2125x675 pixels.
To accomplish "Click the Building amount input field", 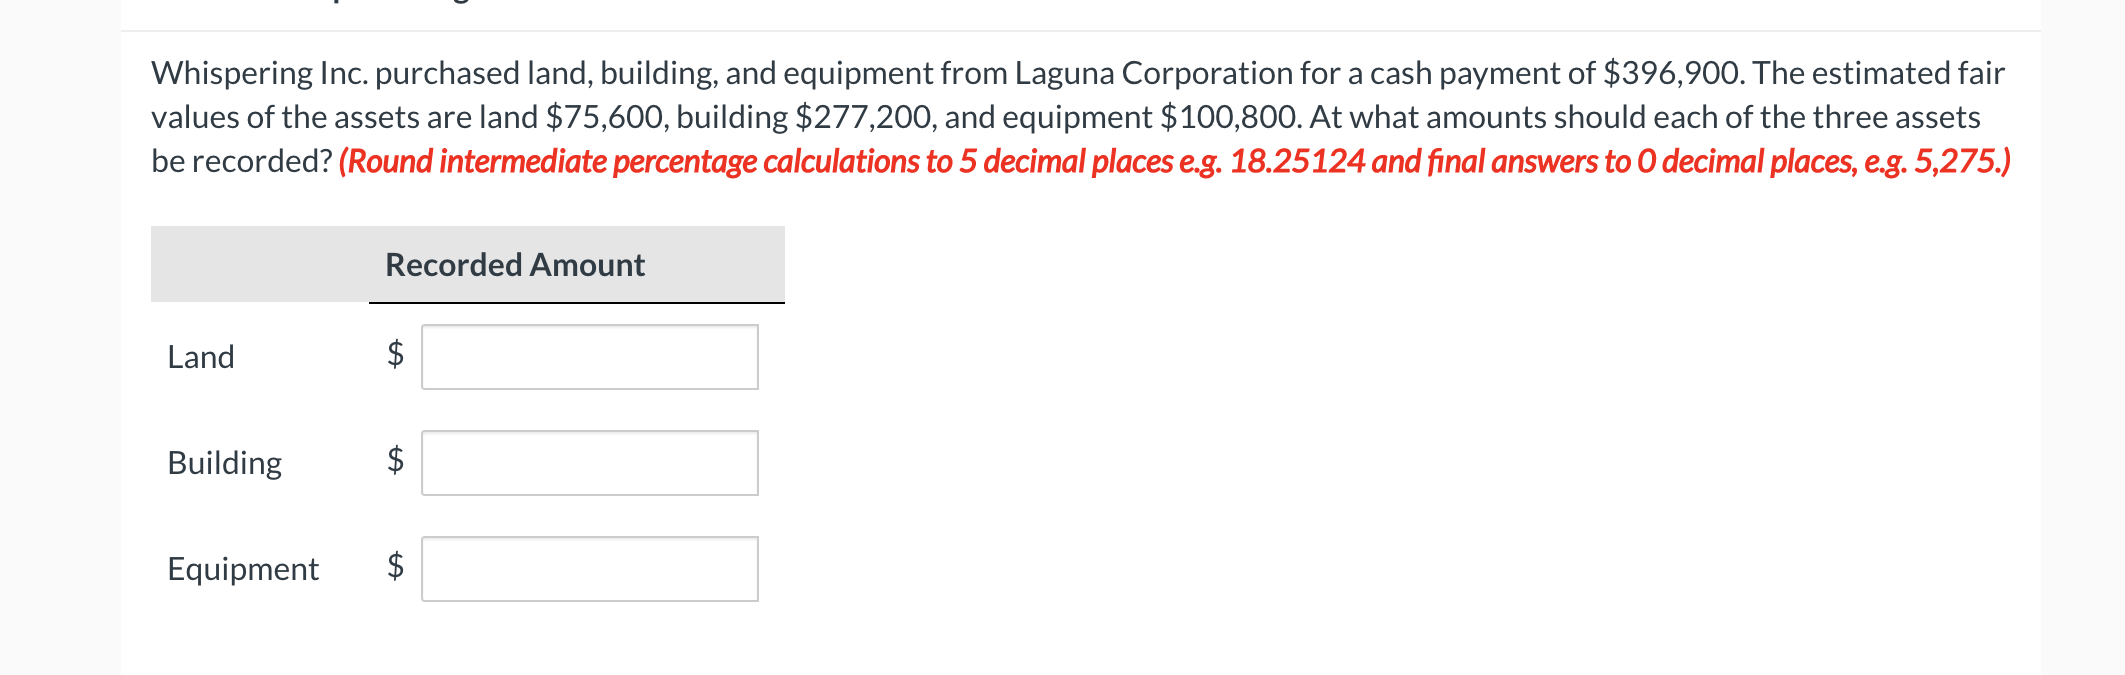I will (590, 462).
